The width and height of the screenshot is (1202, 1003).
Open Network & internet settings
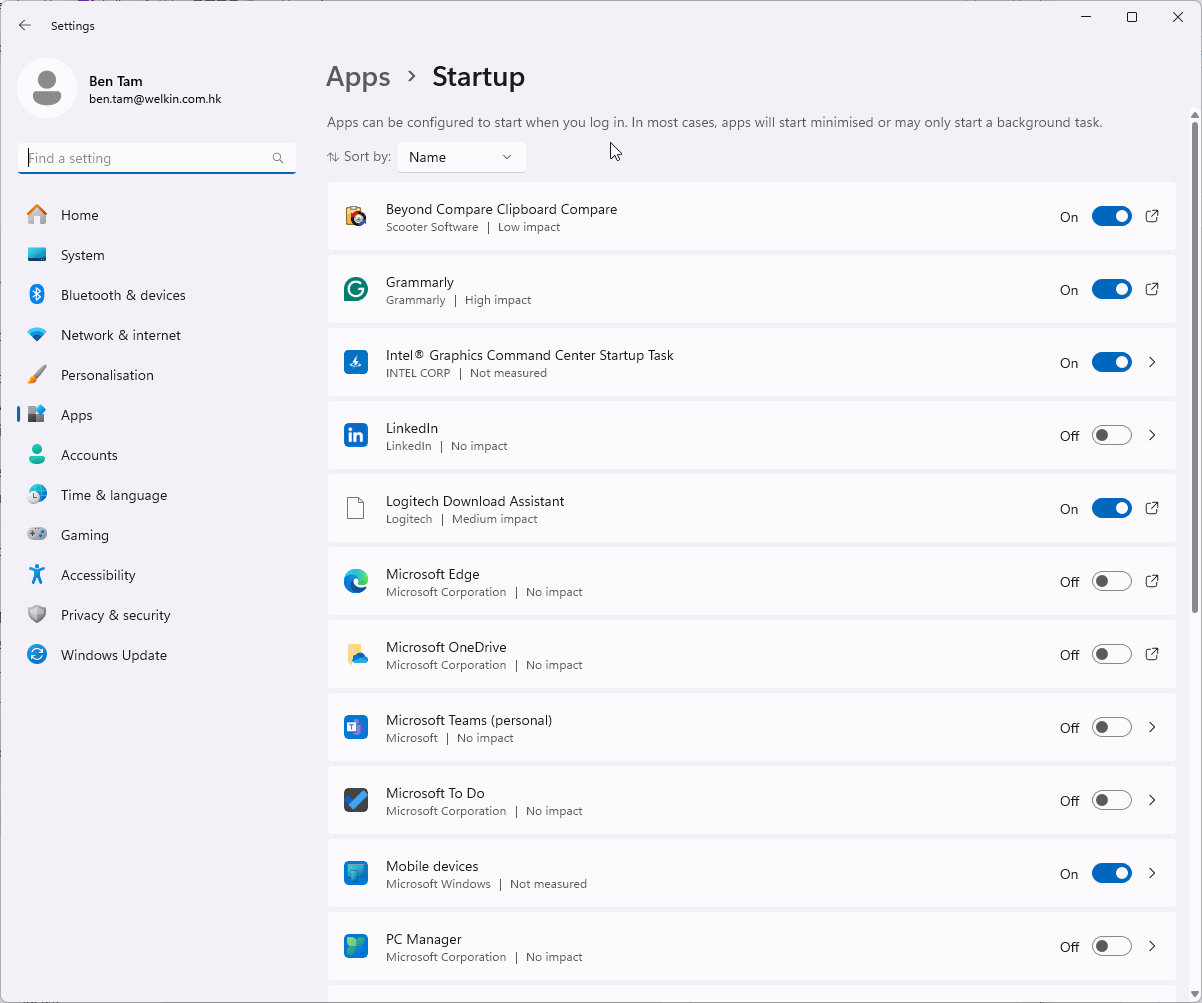pyautogui.click(x=157, y=335)
